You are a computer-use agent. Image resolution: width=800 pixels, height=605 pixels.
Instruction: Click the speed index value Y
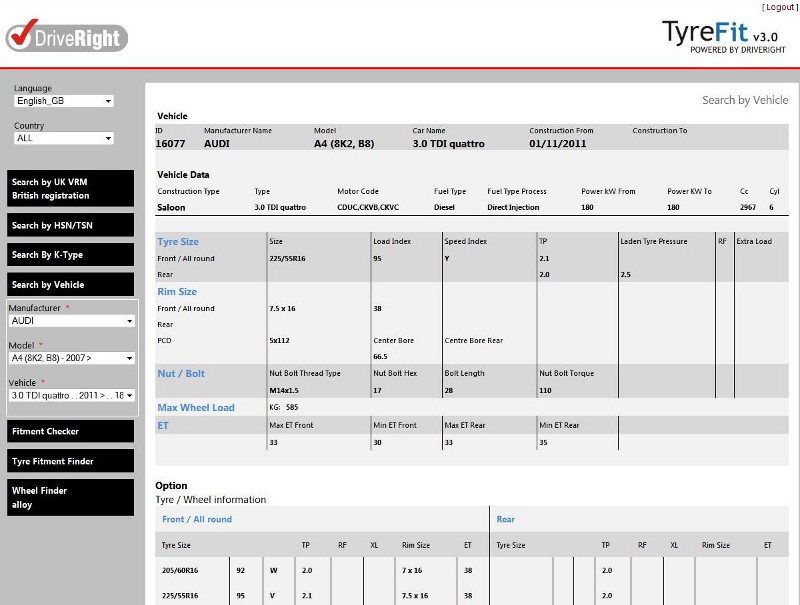(447, 259)
